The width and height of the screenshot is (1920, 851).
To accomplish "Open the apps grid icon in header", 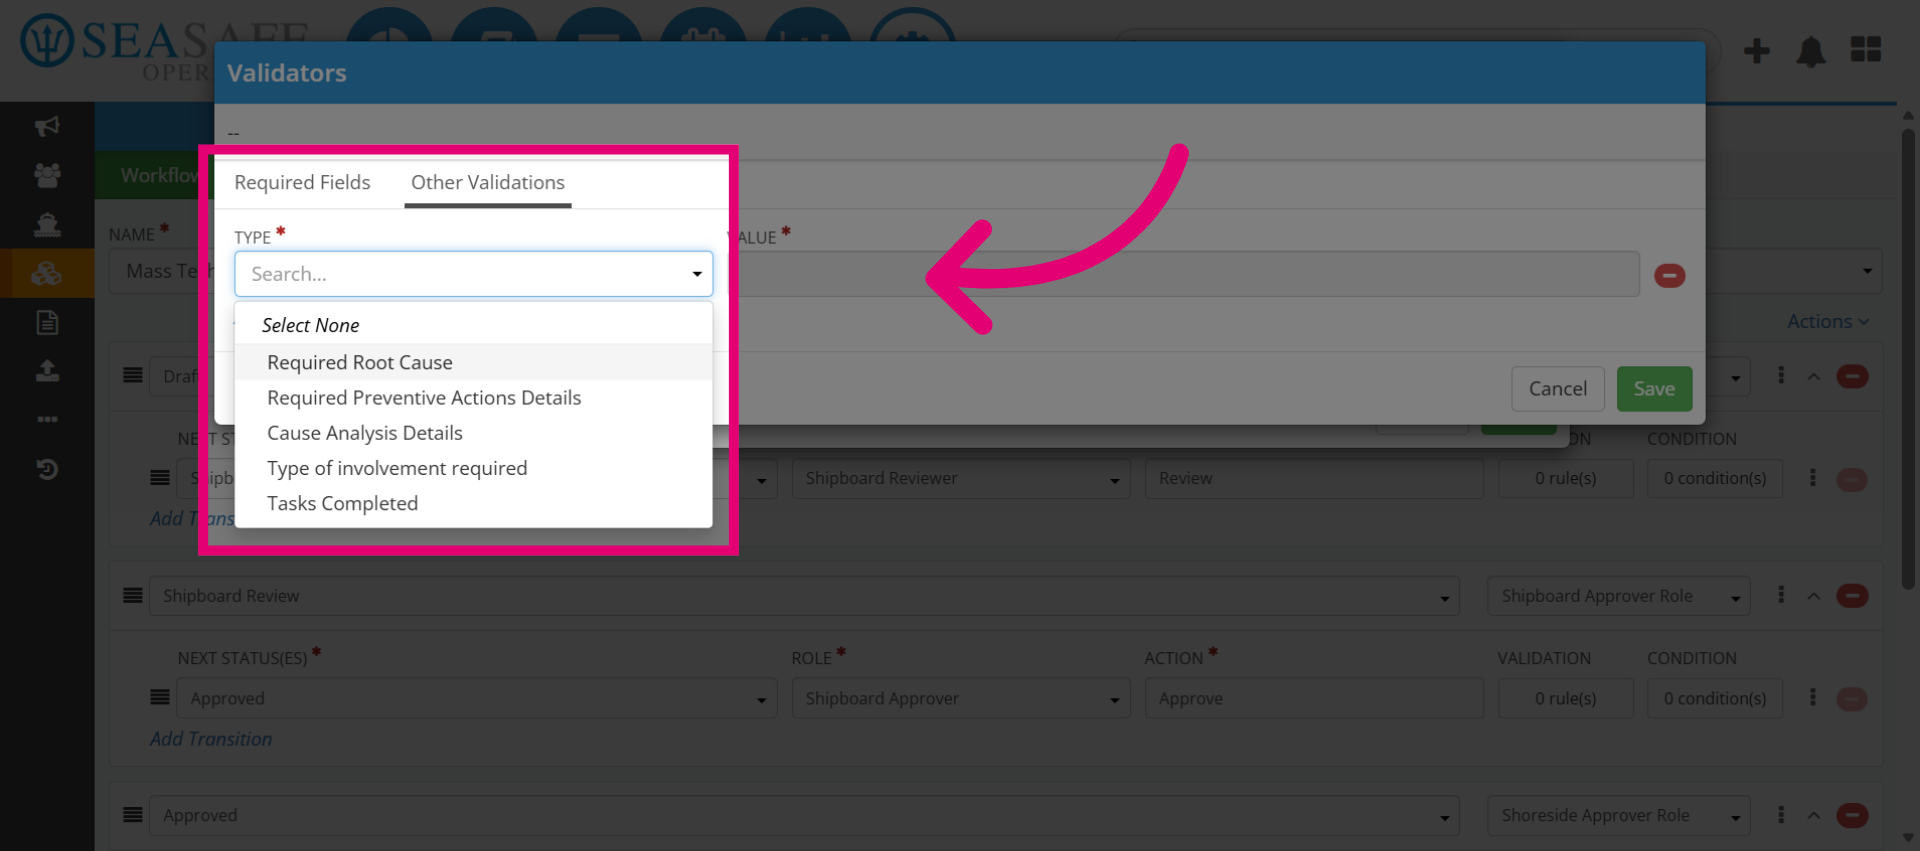I will (x=1866, y=49).
